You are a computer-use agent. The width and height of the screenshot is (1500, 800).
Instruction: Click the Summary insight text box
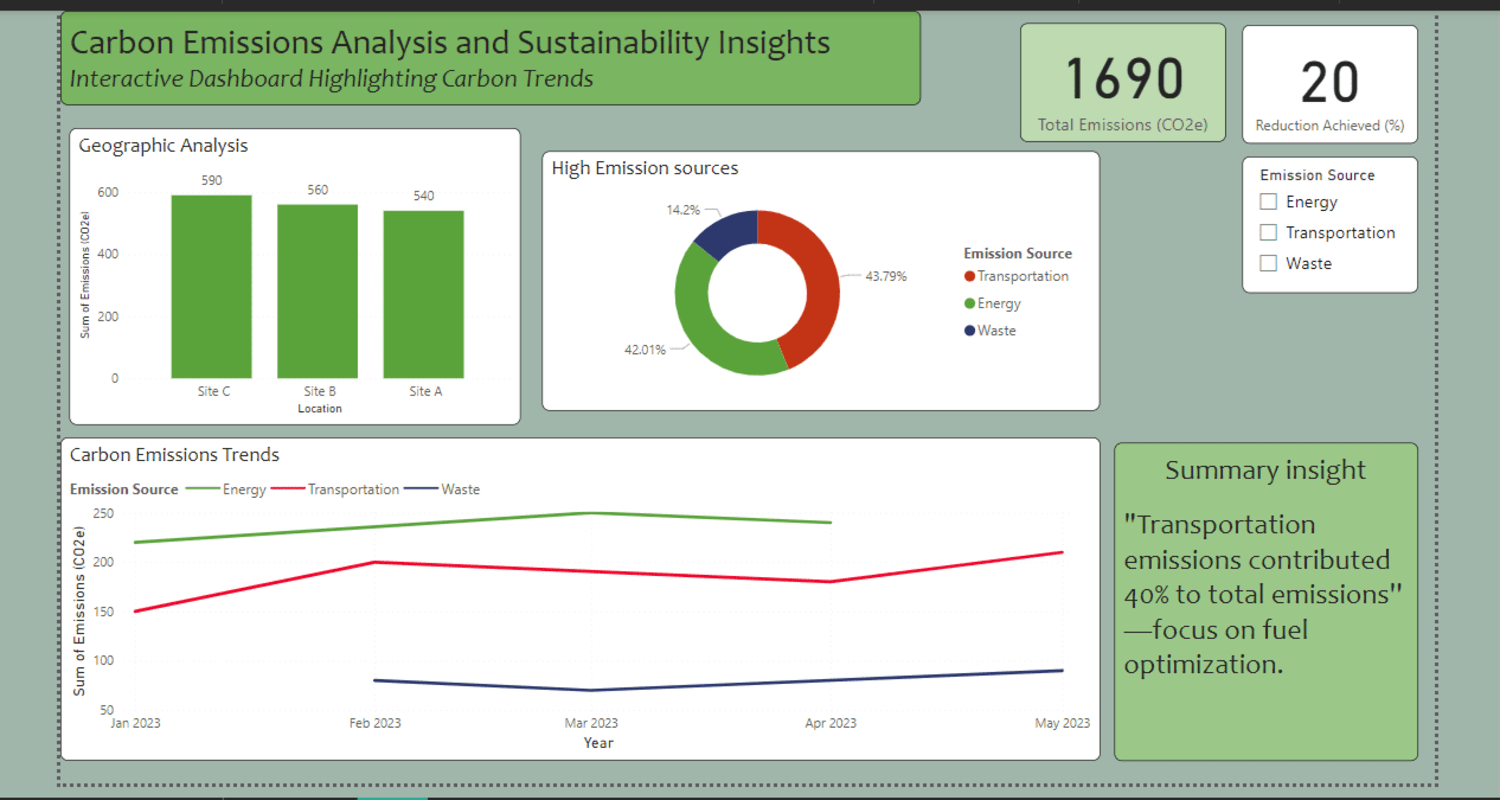coord(1266,601)
